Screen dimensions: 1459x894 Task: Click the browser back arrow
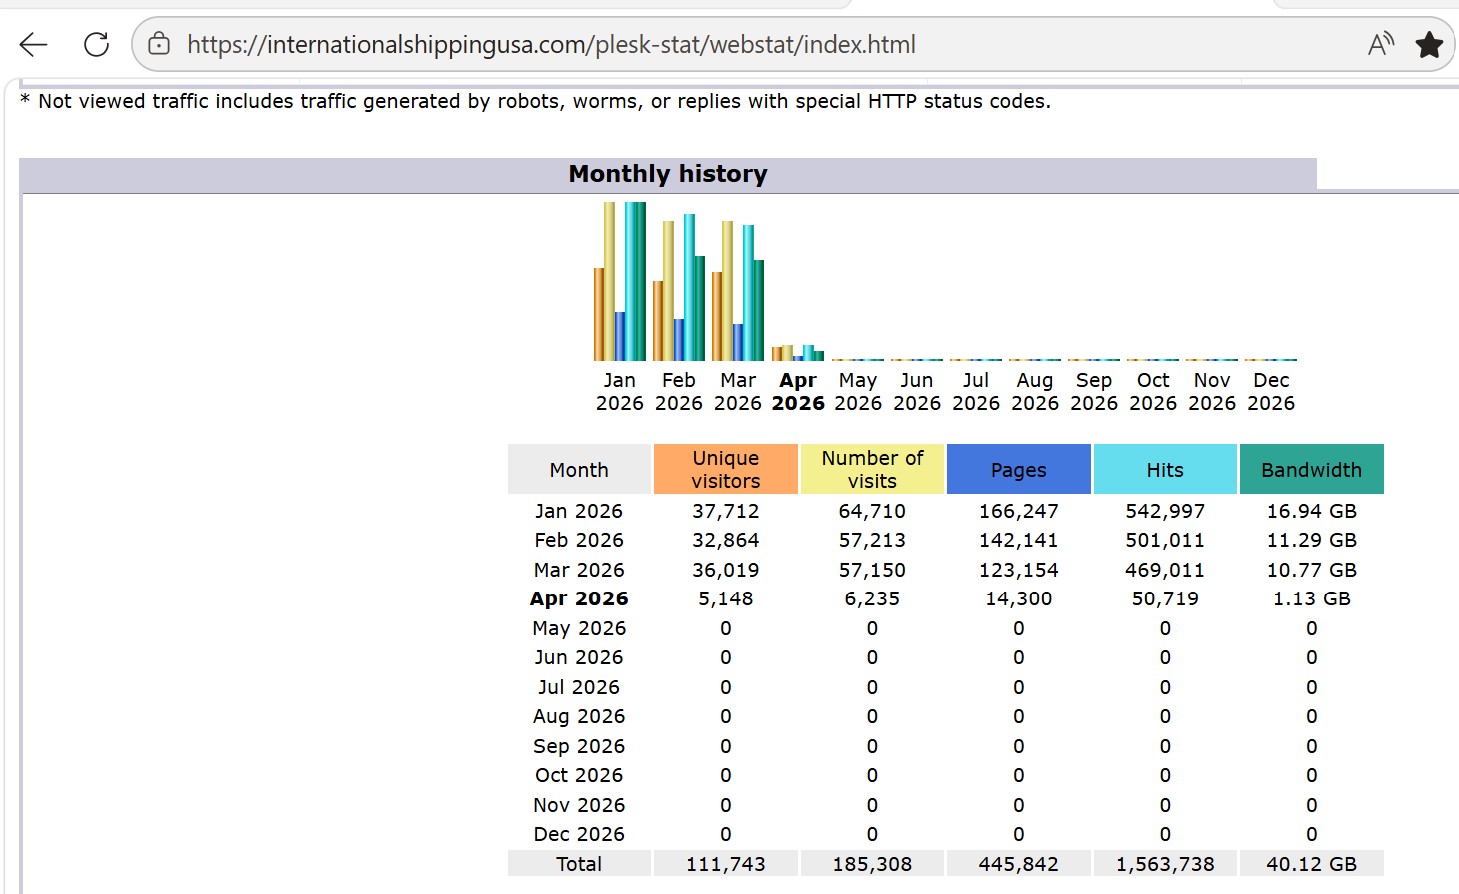34,44
